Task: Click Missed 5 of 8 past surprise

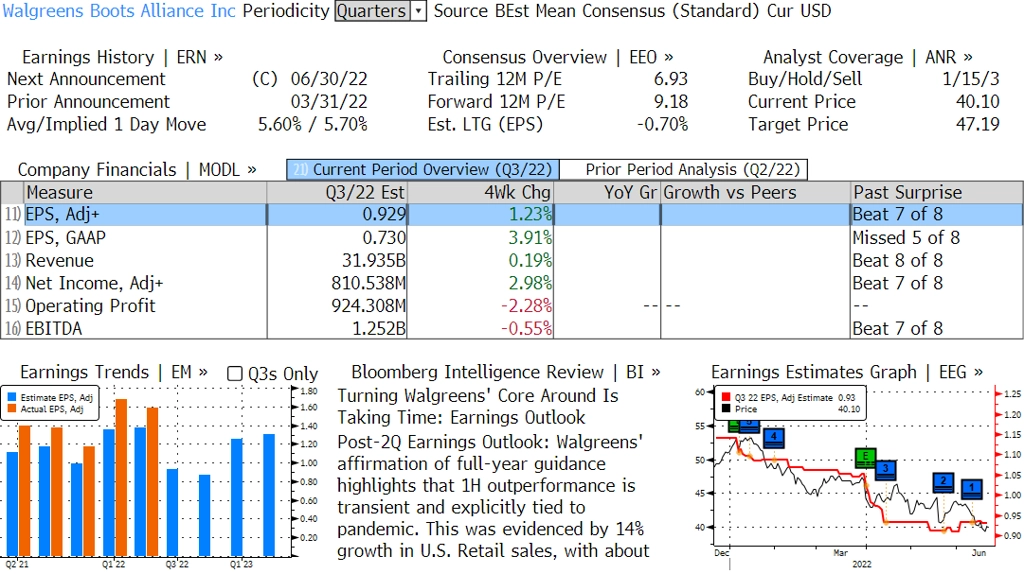Action: click(906, 238)
